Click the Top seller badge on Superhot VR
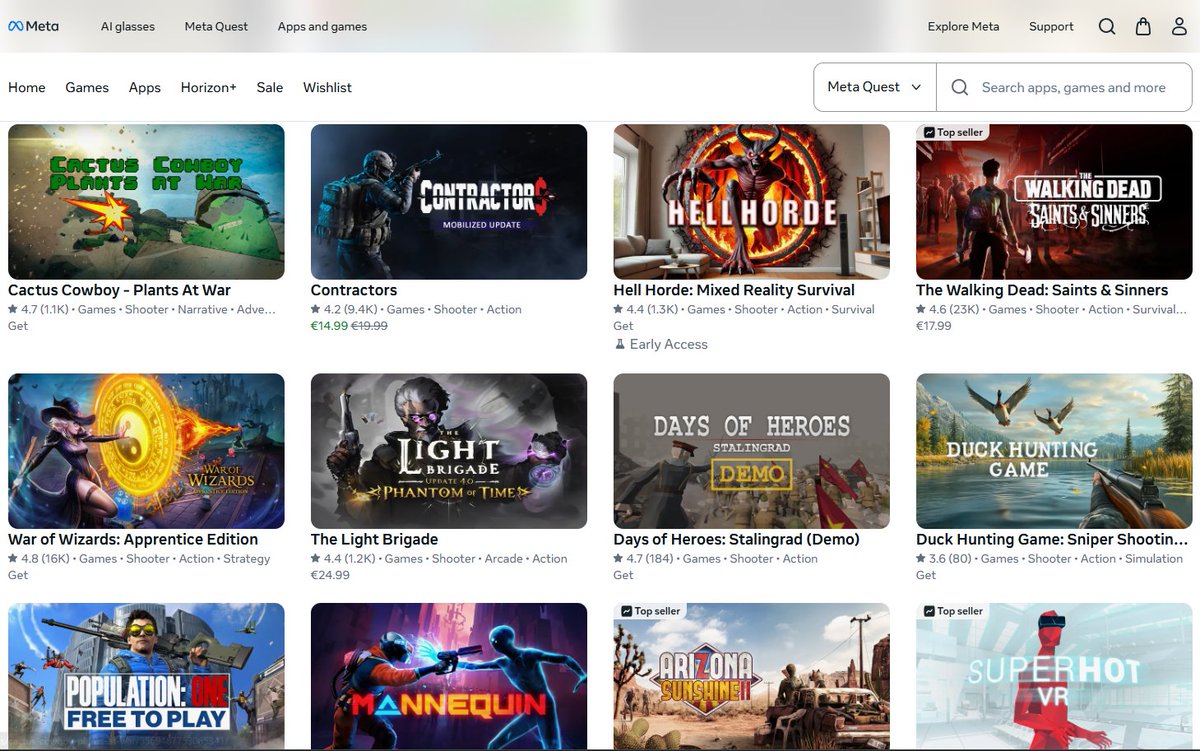Image resolution: width=1200 pixels, height=751 pixels. 954,611
